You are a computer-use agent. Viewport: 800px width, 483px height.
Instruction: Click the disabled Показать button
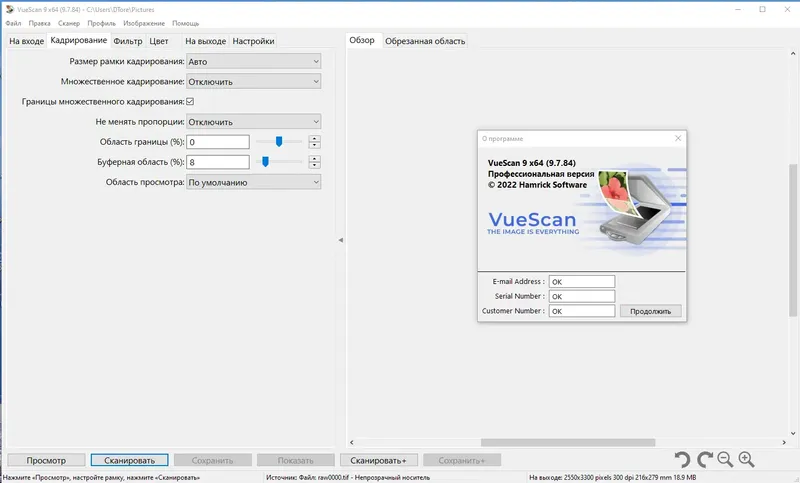295,460
